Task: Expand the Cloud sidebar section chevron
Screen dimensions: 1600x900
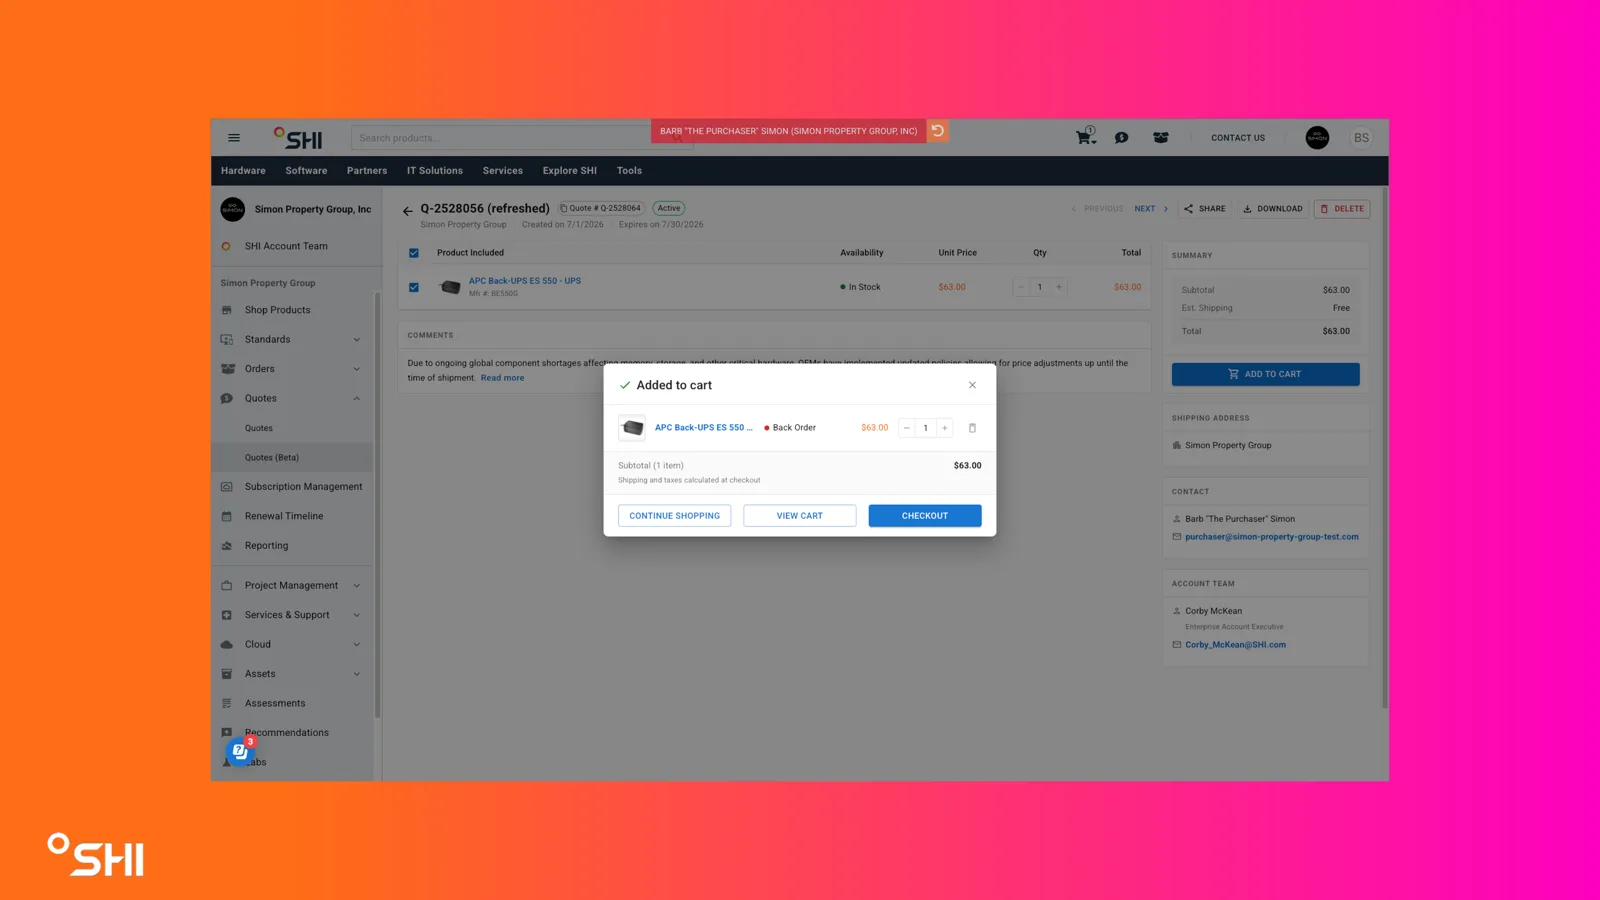Action: pos(357,645)
